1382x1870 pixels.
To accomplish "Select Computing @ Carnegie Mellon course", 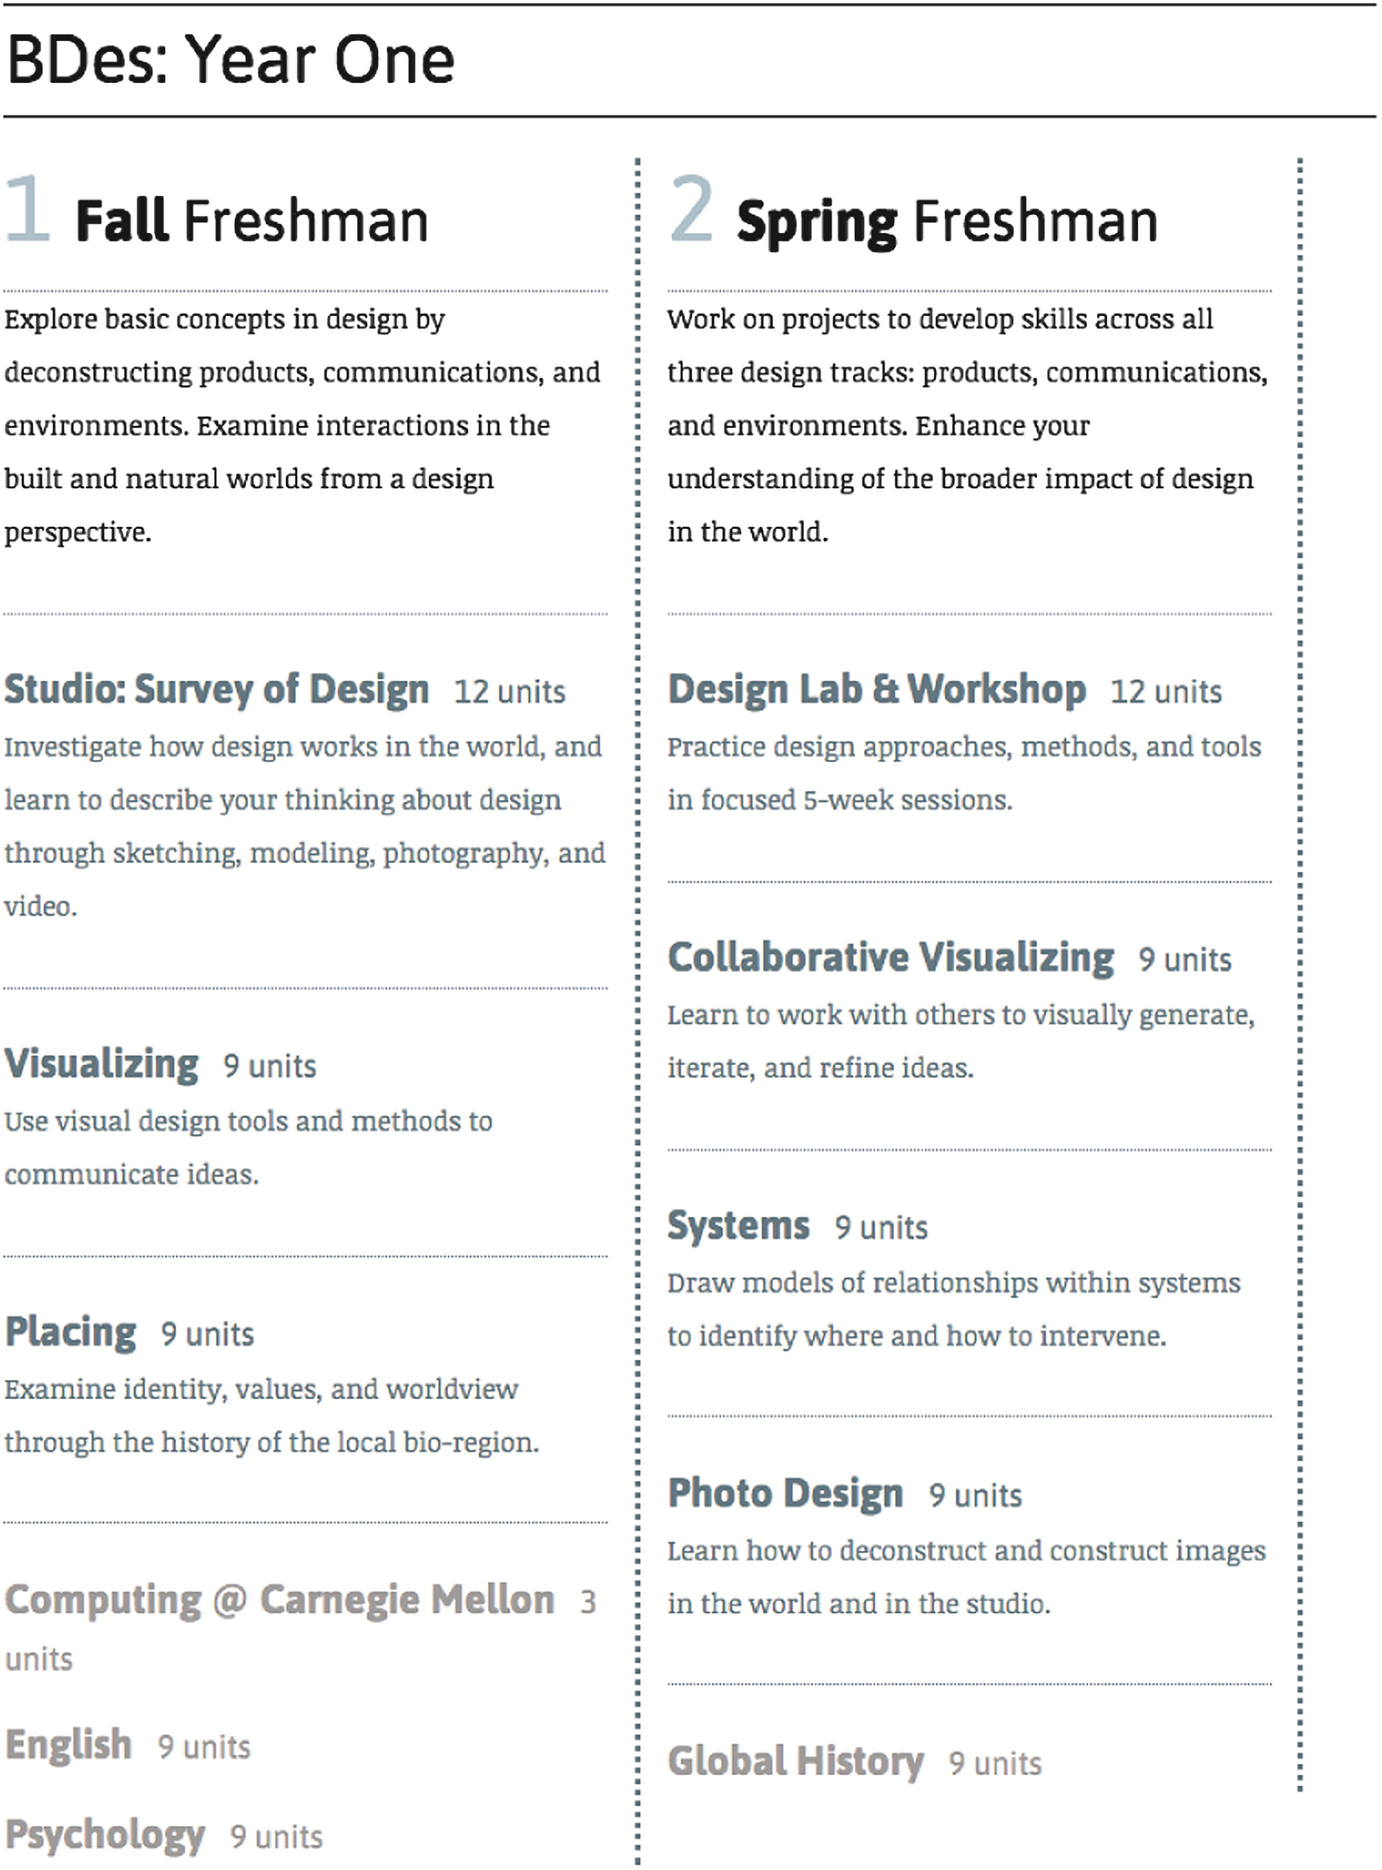I will click(x=279, y=1600).
